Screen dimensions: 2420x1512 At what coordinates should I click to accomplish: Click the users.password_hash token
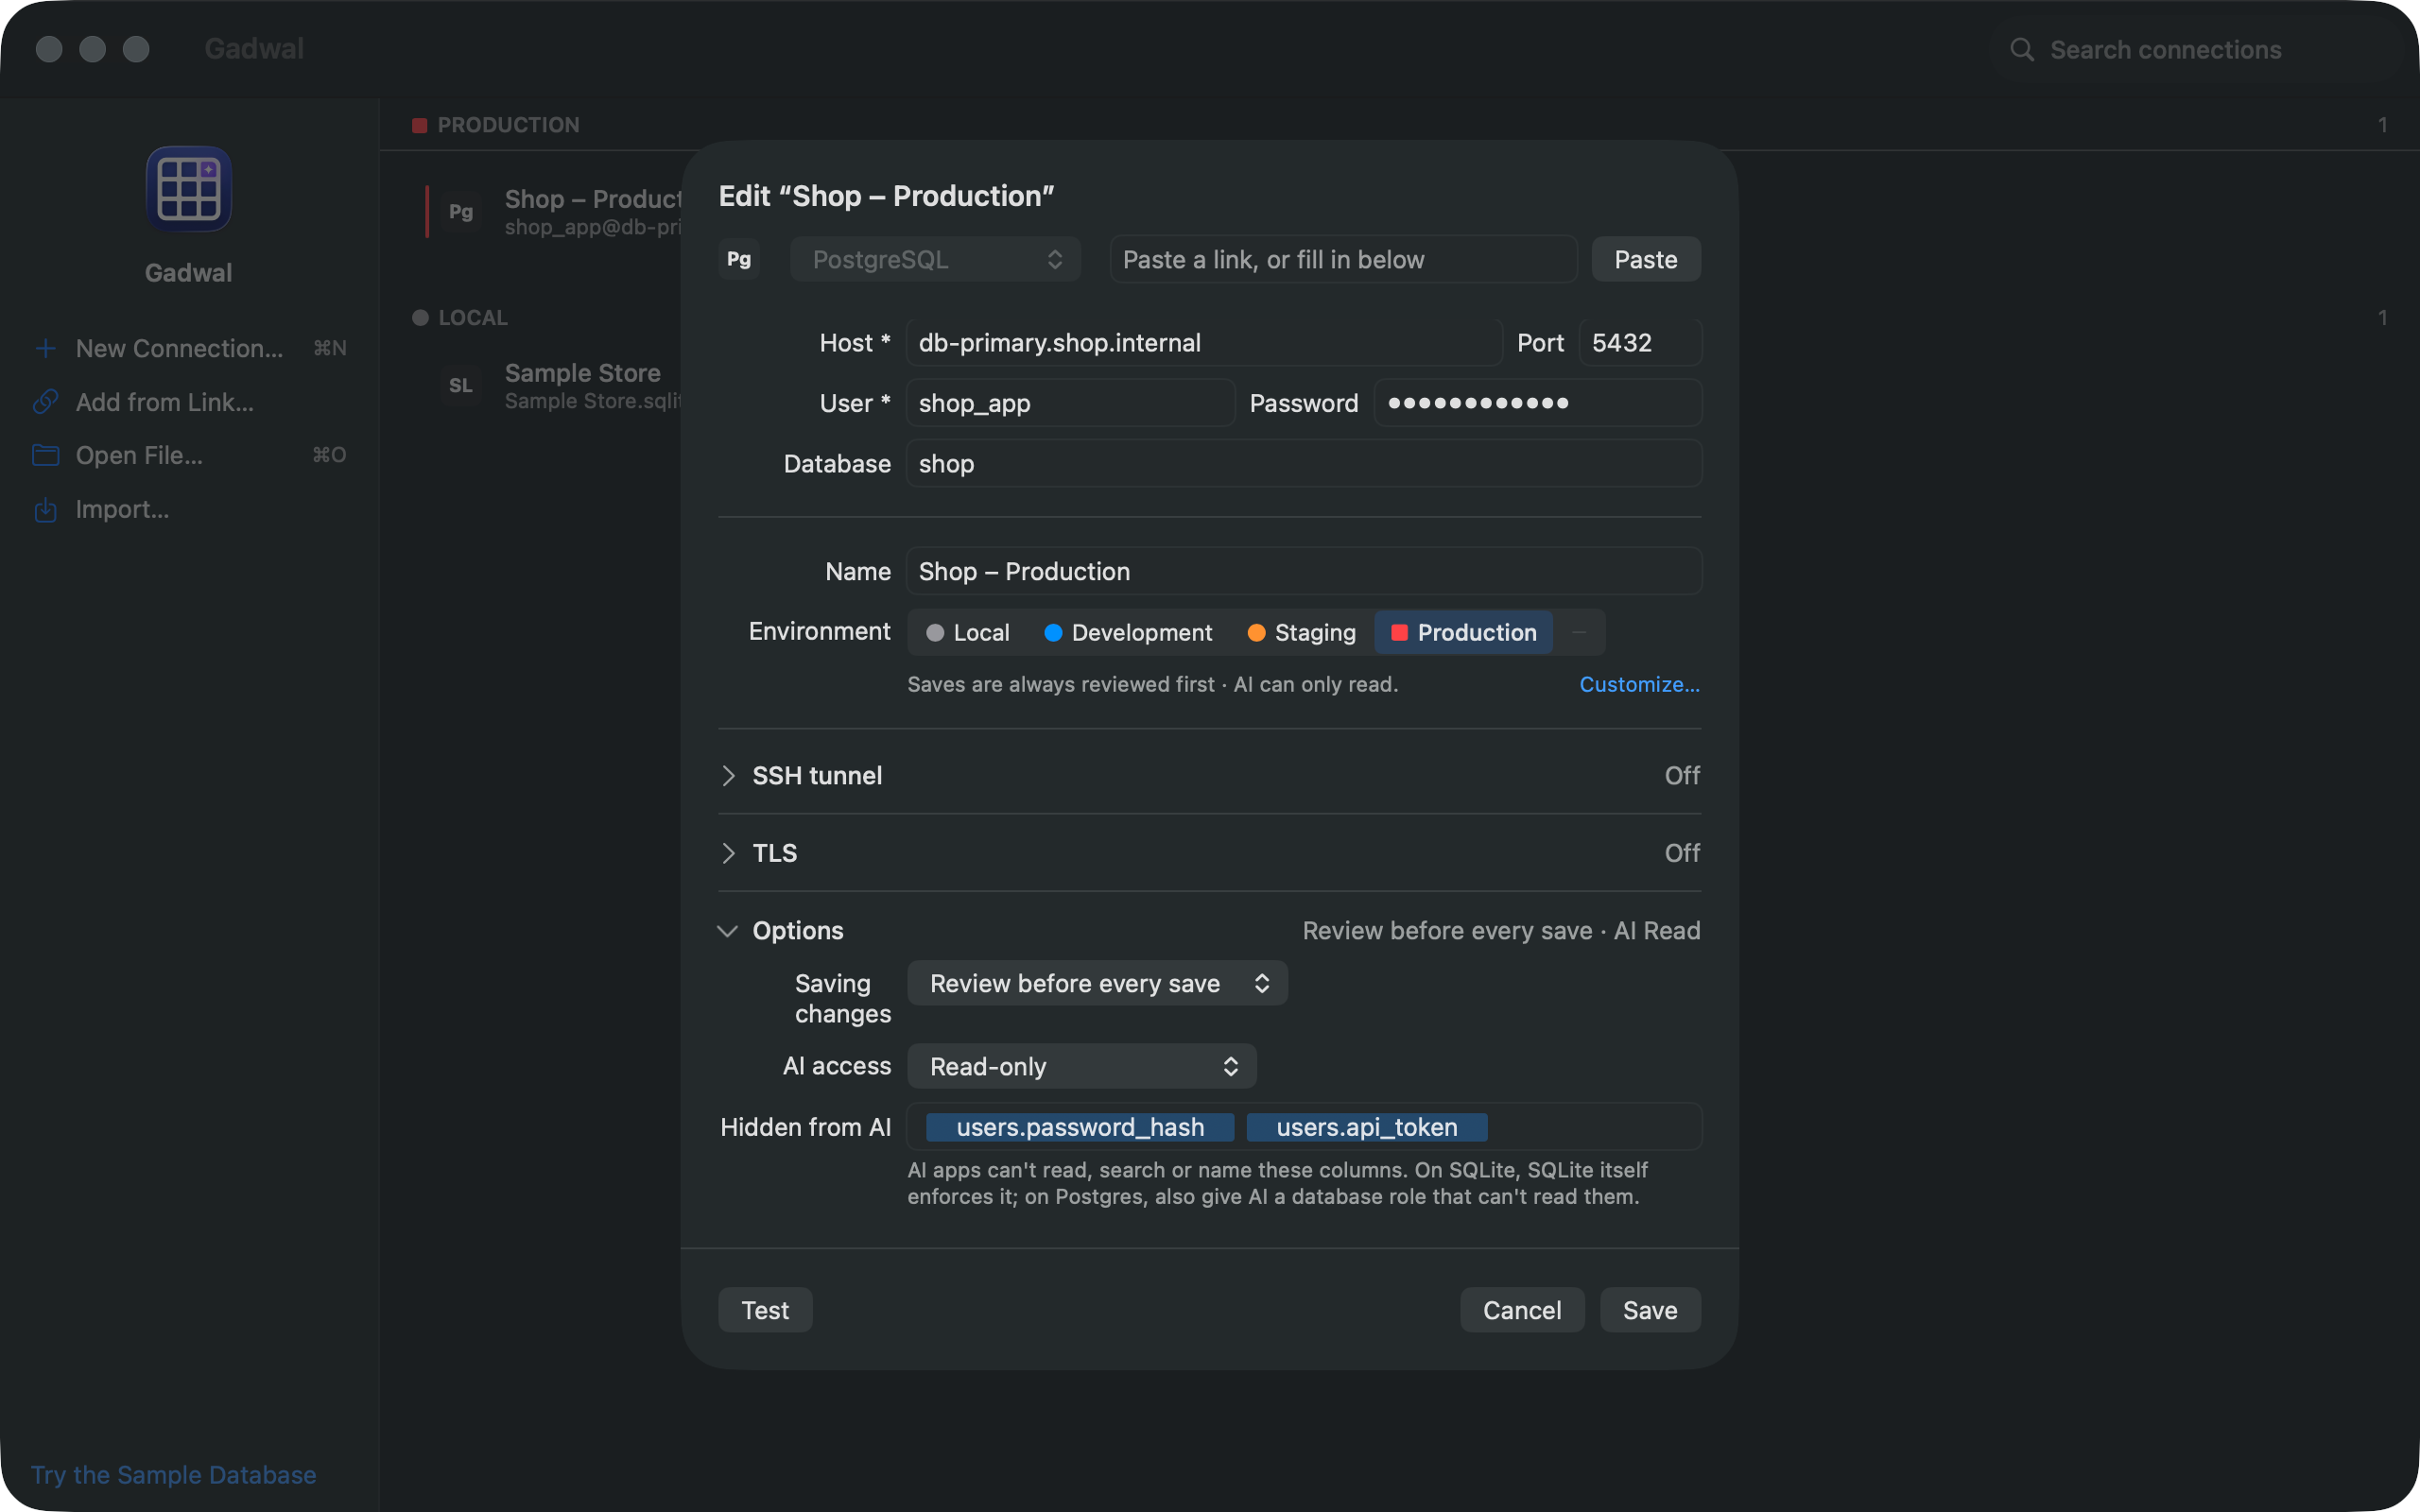[x=1080, y=1127]
